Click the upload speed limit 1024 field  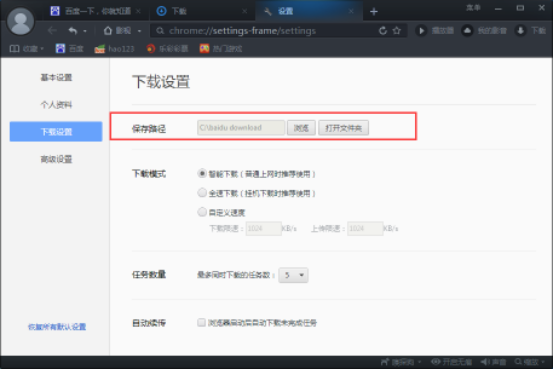pos(365,229)
